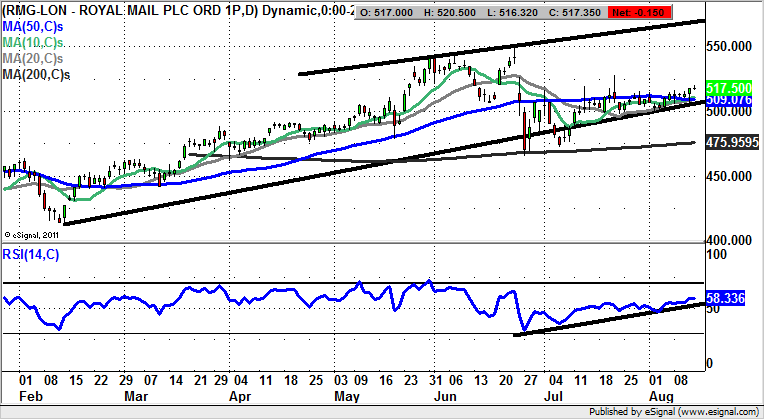Click the MA(20,C) moving average label
The width and height of the screenshot is (764, 419).
point(31,60)
